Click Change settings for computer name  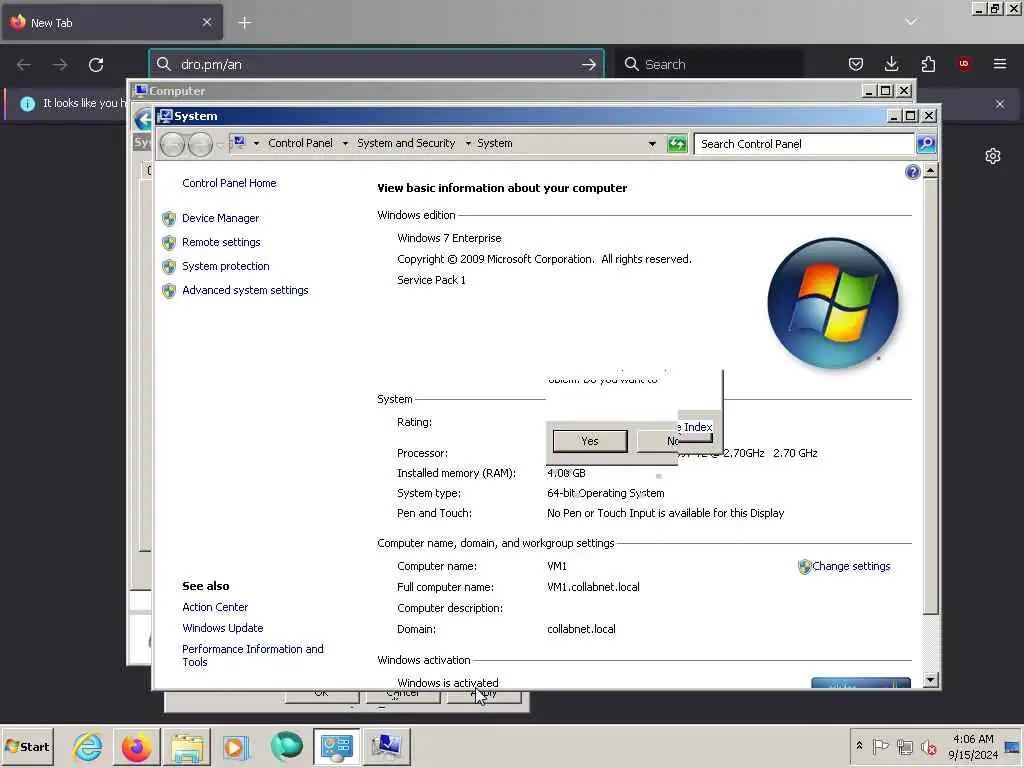click(851, 566)
